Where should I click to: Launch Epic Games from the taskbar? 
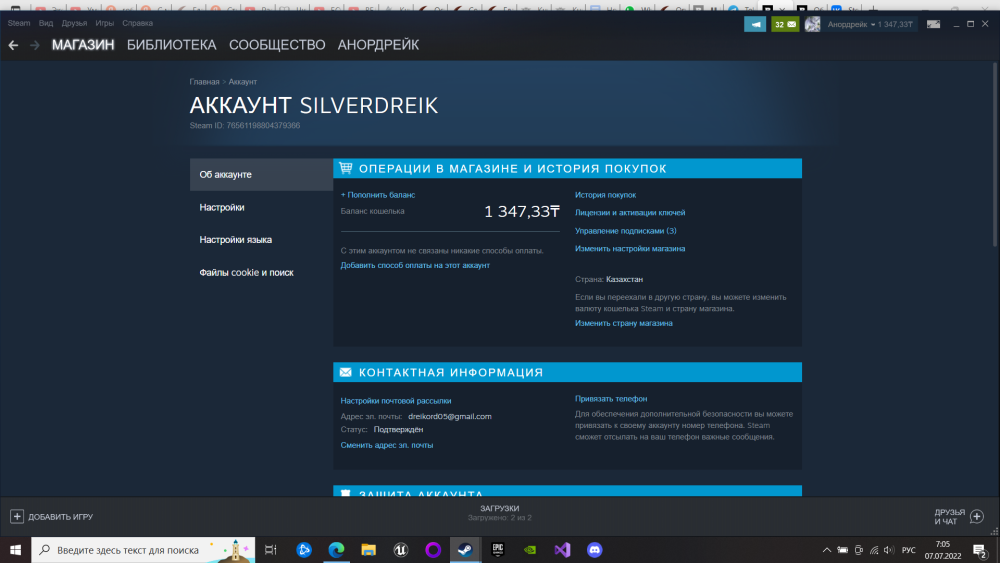tap(497, 549)
